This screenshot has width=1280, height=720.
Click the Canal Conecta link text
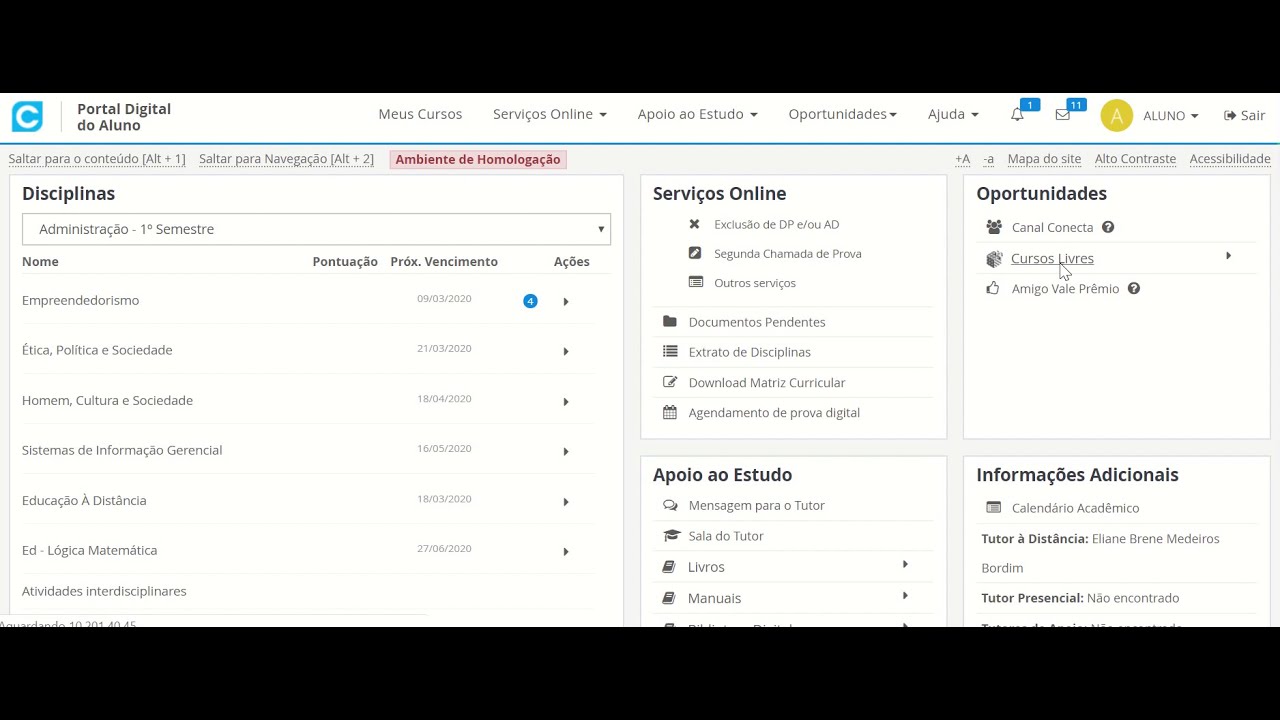click(x=1052, y=227)
